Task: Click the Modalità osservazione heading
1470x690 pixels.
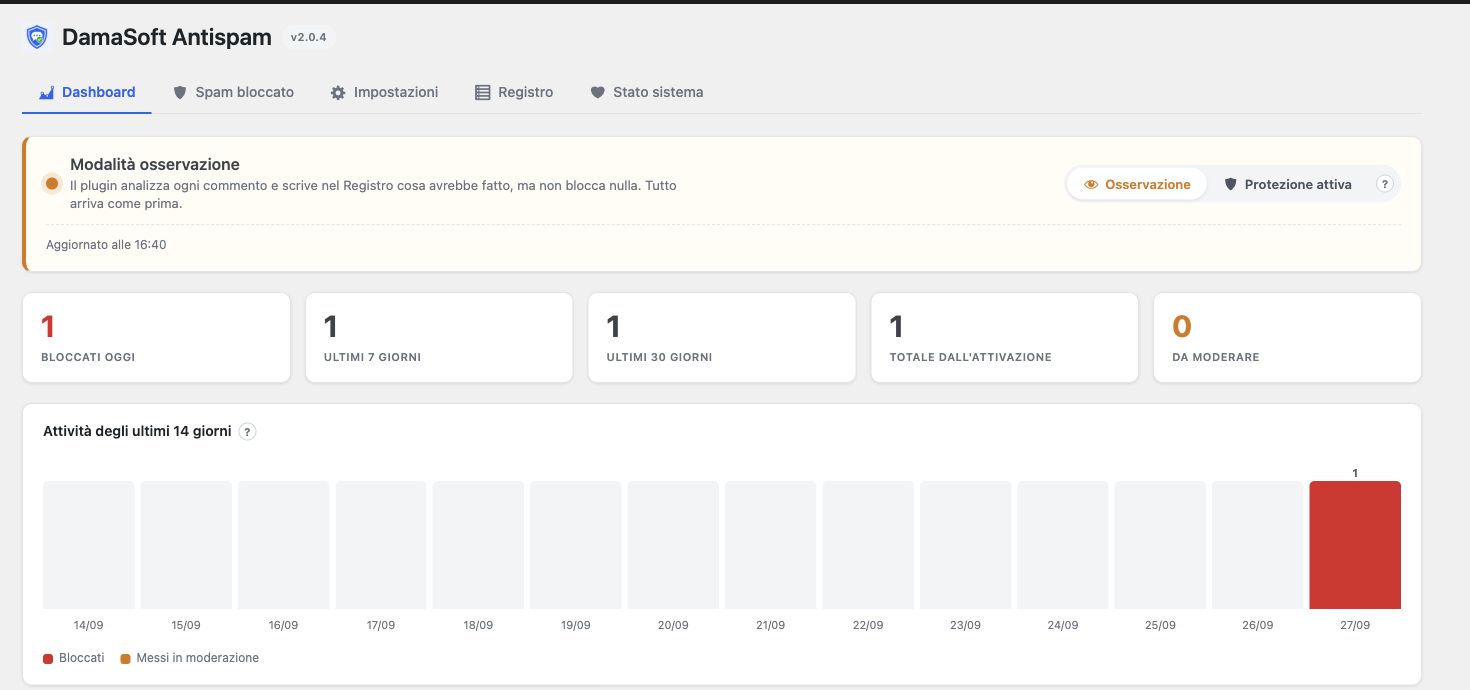Action: [155, 164]
